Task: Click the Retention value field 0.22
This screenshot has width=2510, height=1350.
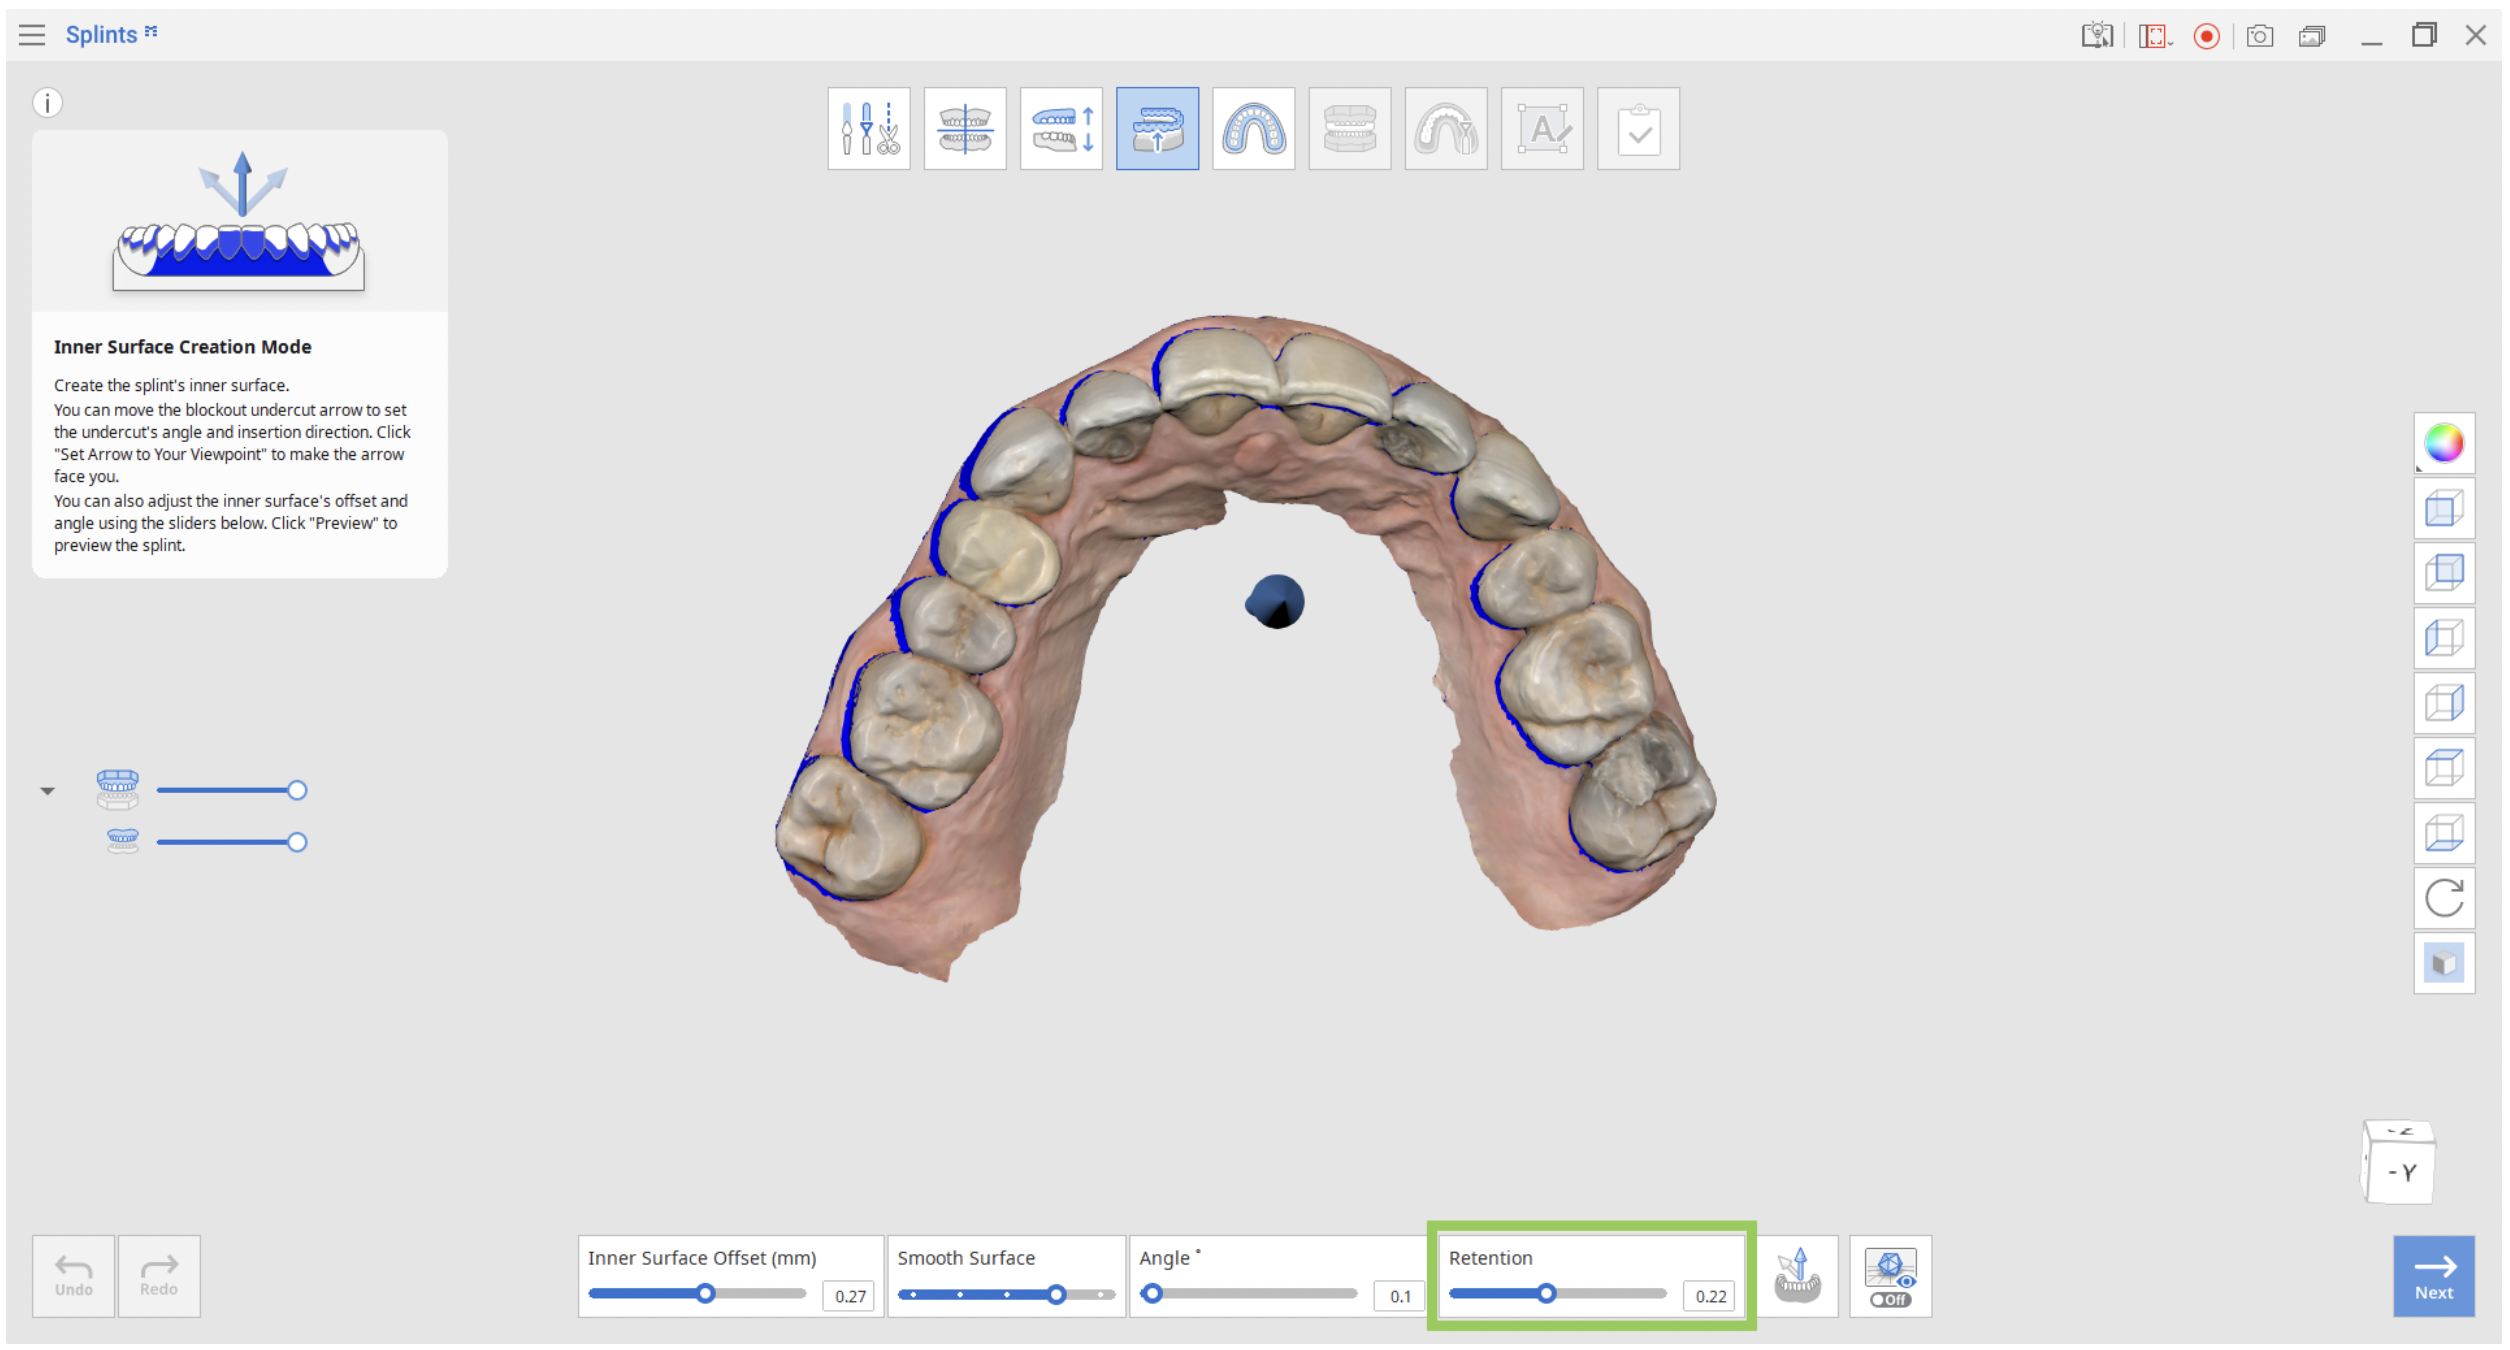Action: [x=1710, y=1296]
